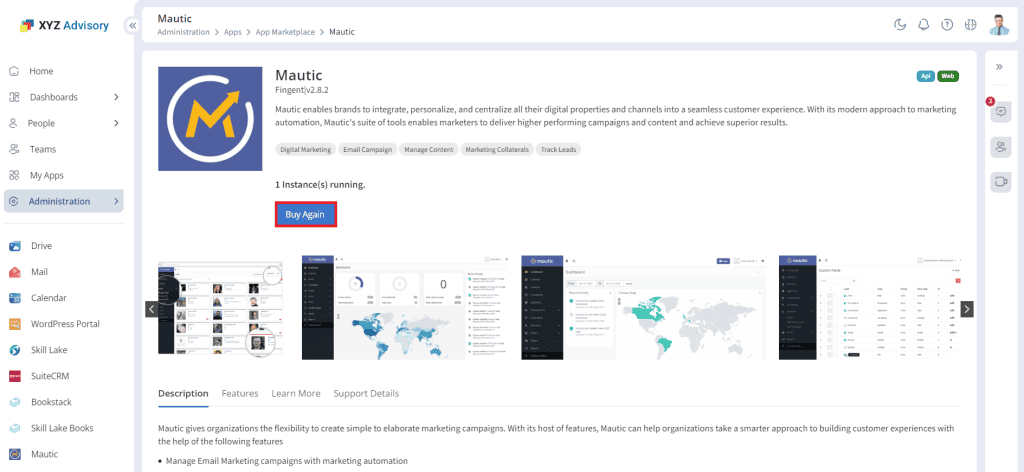Image resolution: width=1024 pixels, height=472 pixels.
Task: Open chat messages icon with red badge
Action: (1000, 112)
